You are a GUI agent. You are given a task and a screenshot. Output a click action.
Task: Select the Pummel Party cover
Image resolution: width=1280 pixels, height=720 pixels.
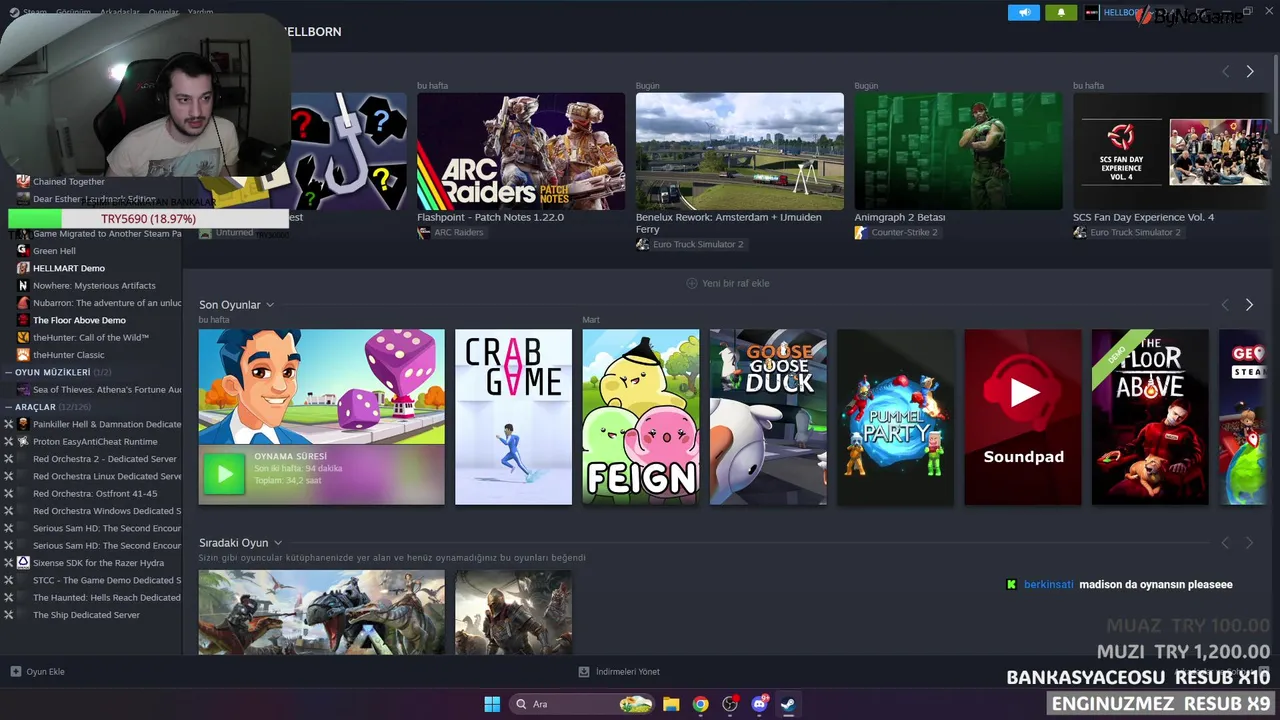pos(895,417)
